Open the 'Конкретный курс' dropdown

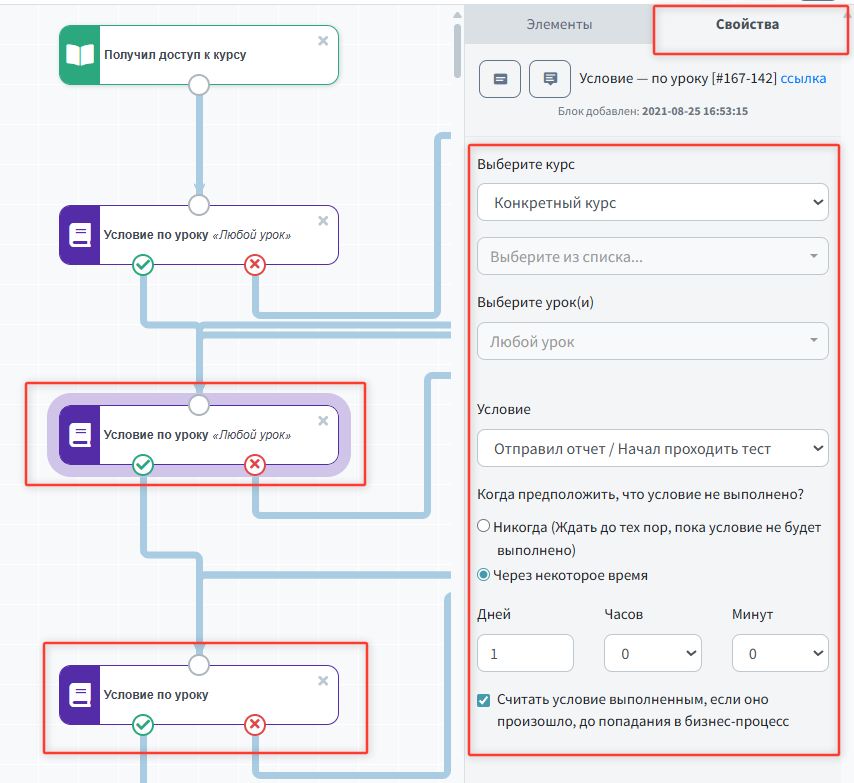point(652,203)
